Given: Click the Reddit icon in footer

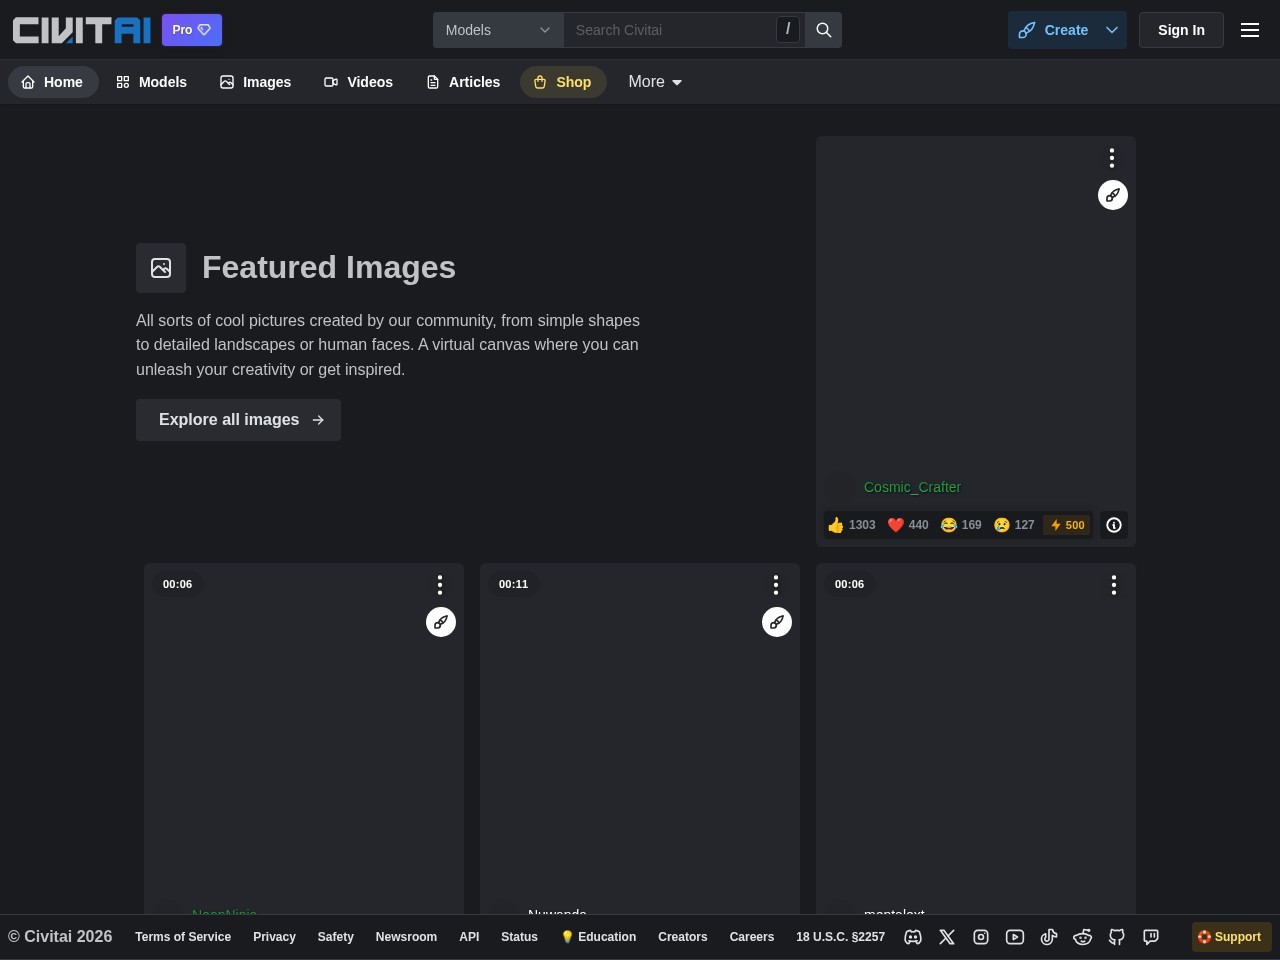Looking at the screenshot, I should click(x=1083, y=937).
